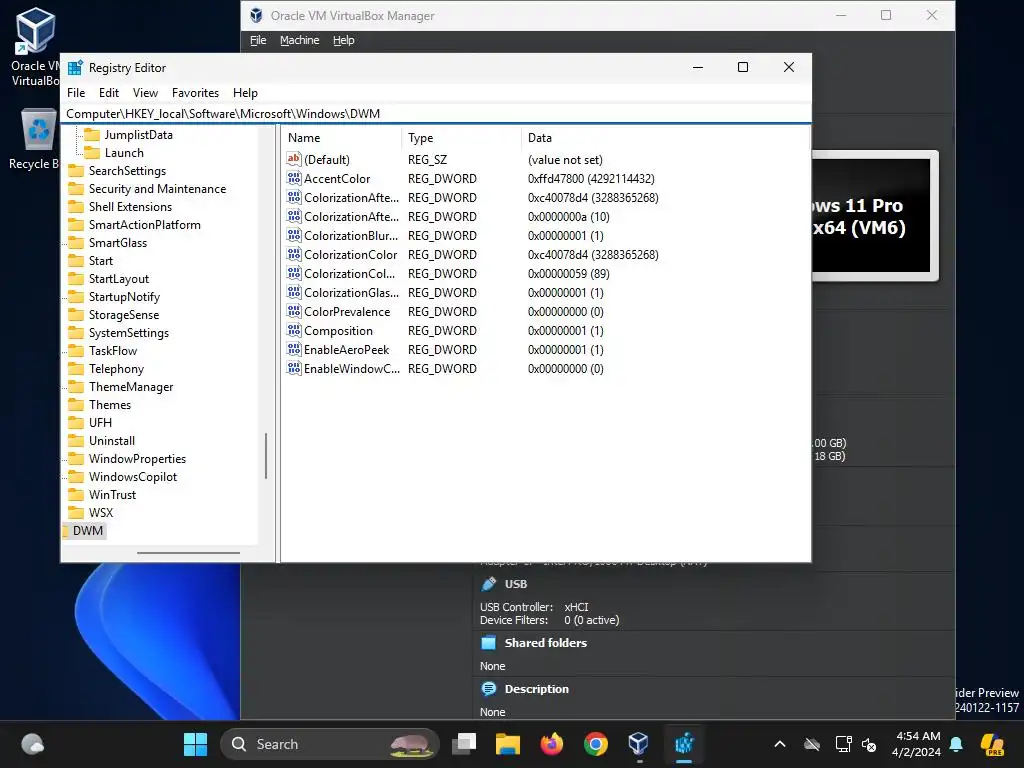The image size is (1024, 768).
Task: Click the Shared folders icon in VirtualBox
Action: 488,643
